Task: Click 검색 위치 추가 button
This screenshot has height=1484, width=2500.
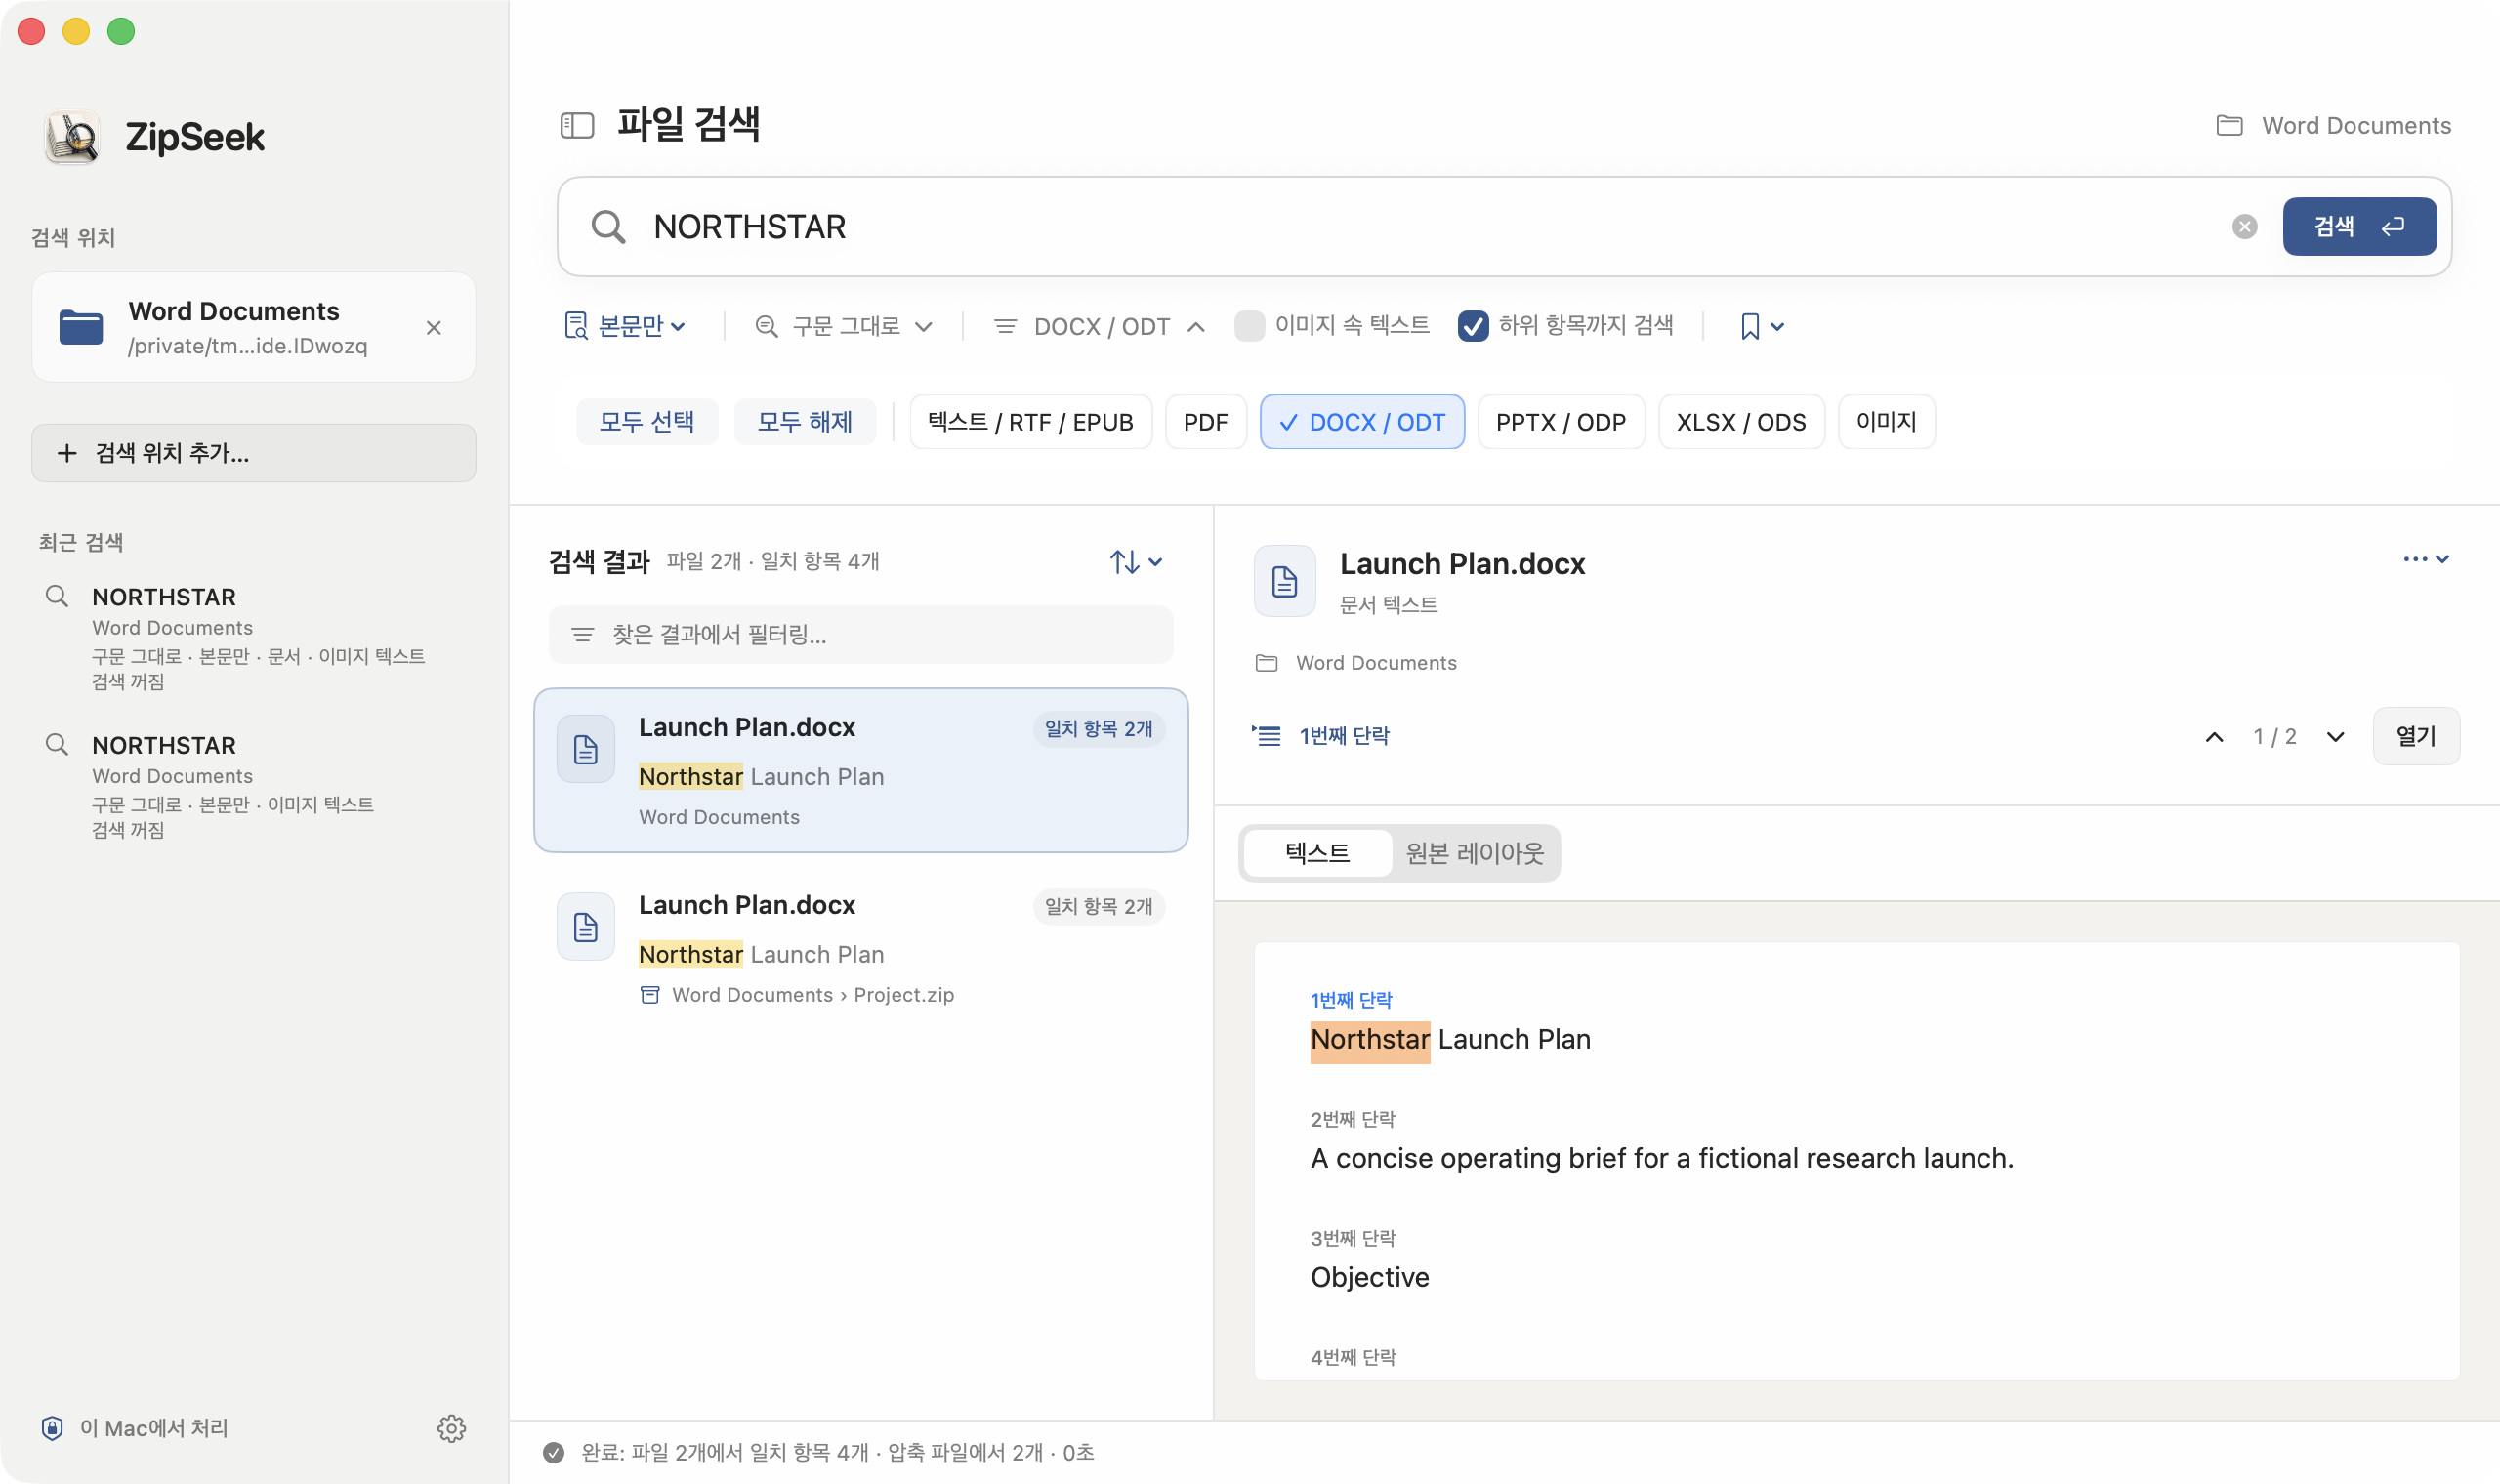Action: click(253, 453)
